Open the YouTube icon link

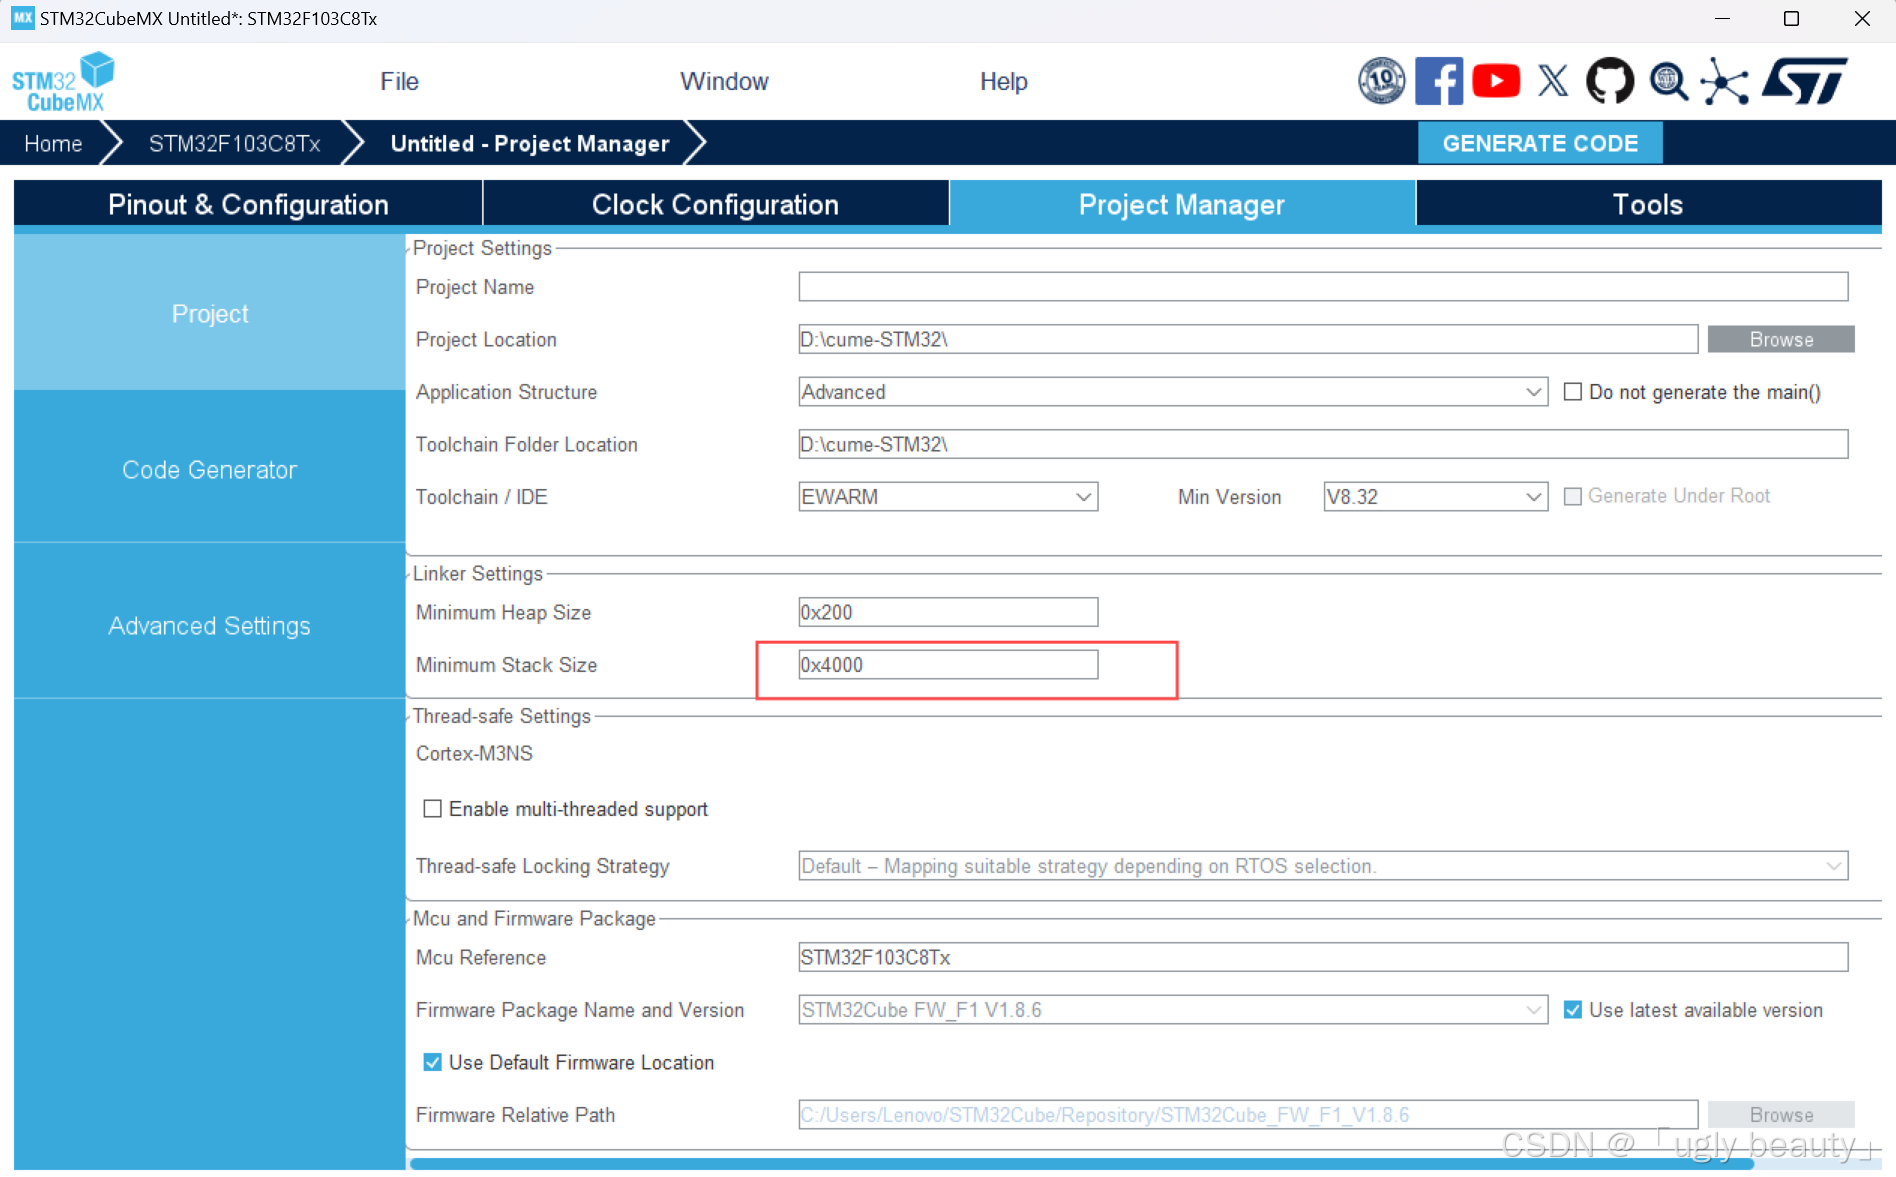pyautogui.click(x=1496, y=81)
